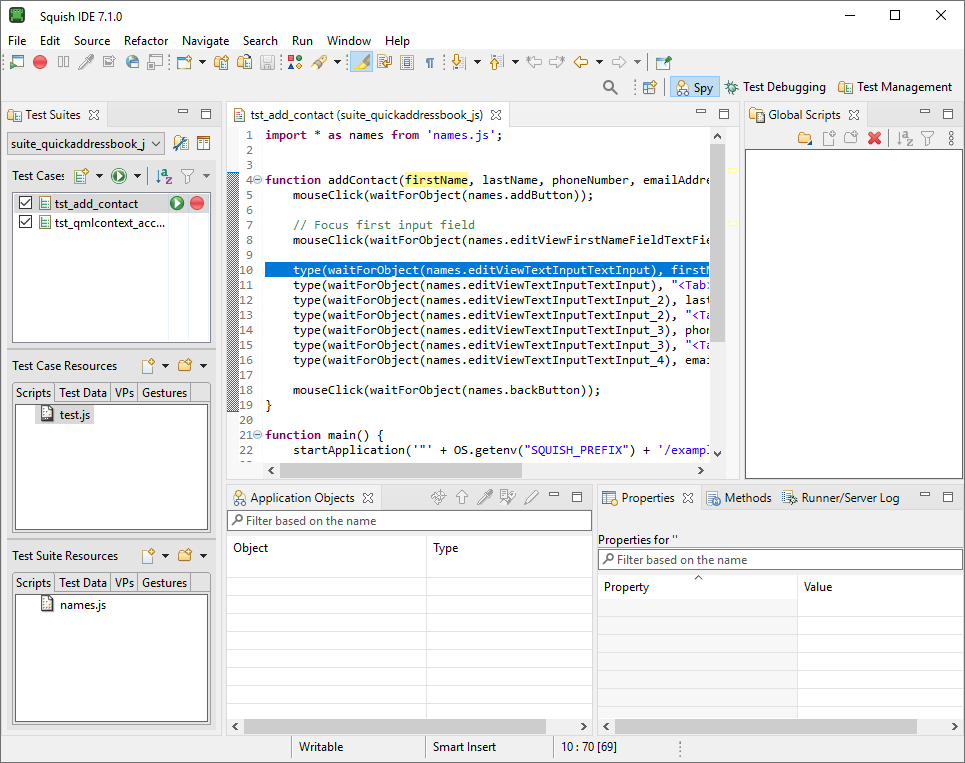This screenshot has width=965, height=763.
Task: Click the Save disk icon in toolbar
Action: point(268,62)
